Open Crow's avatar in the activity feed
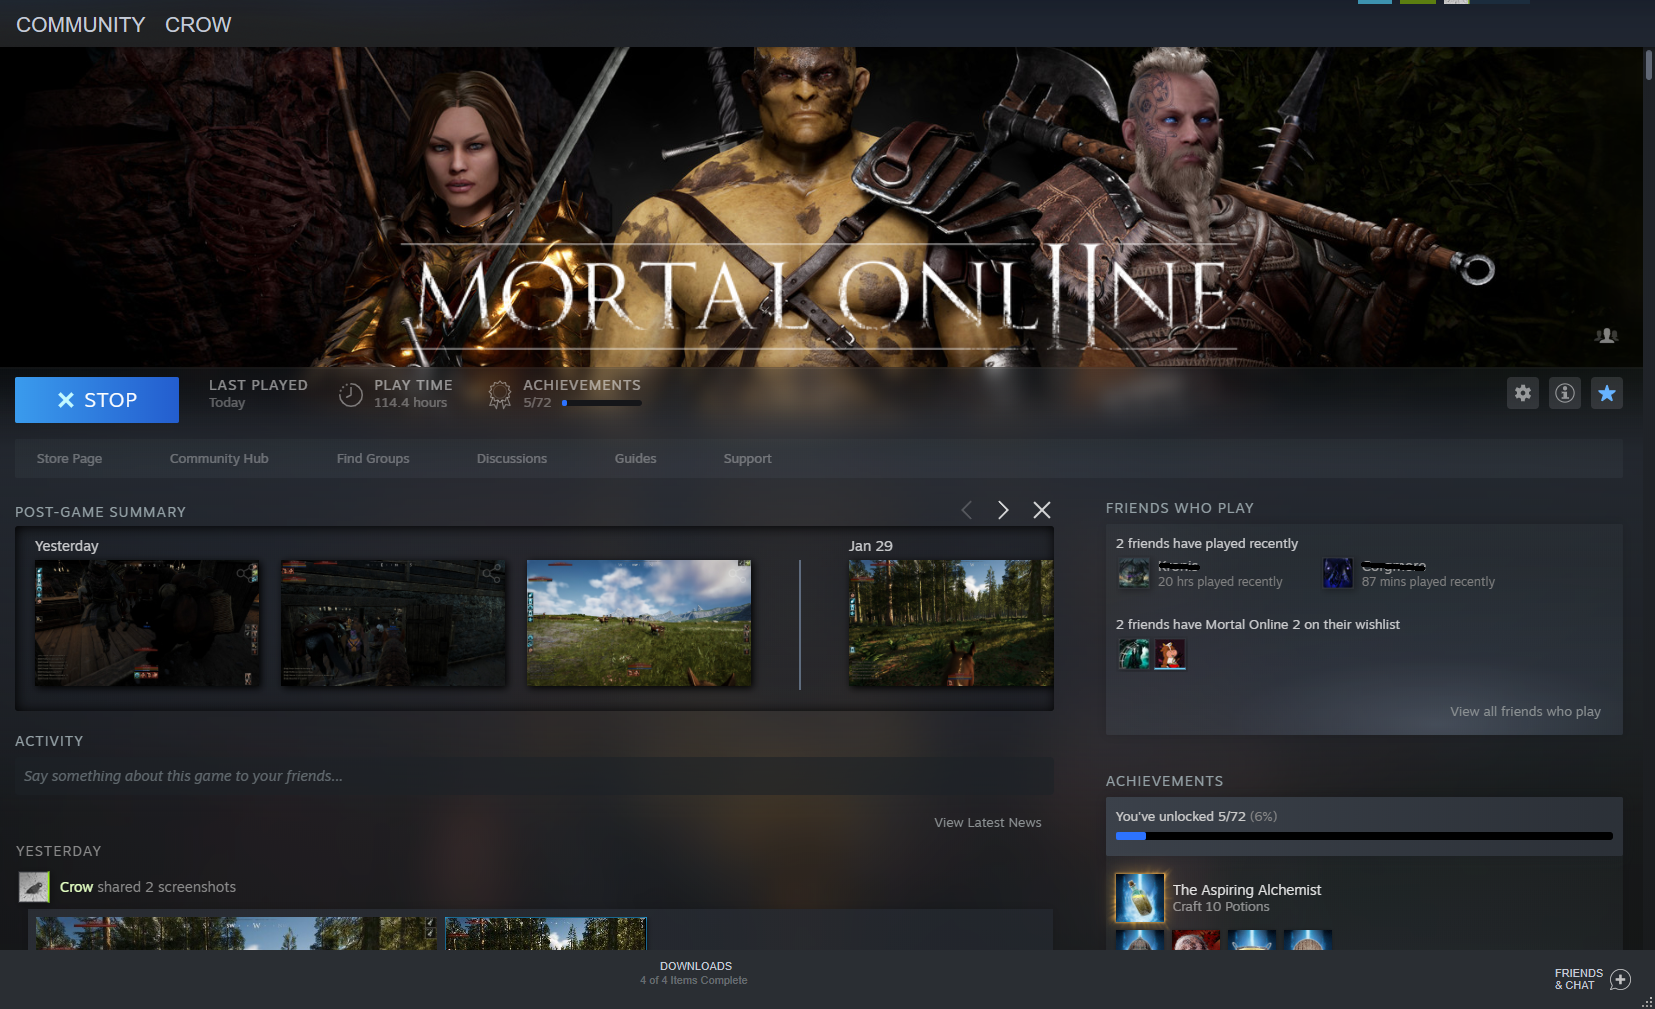Screen dimensions: 1655x1009 point(34,887)
